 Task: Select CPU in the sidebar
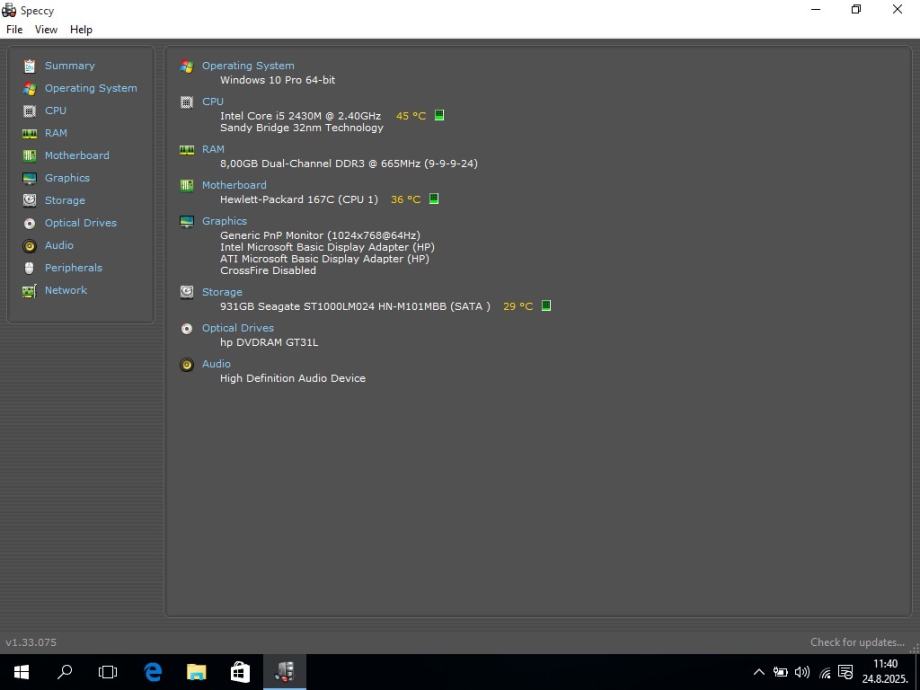pyautogui.click(x=56, y=110)
